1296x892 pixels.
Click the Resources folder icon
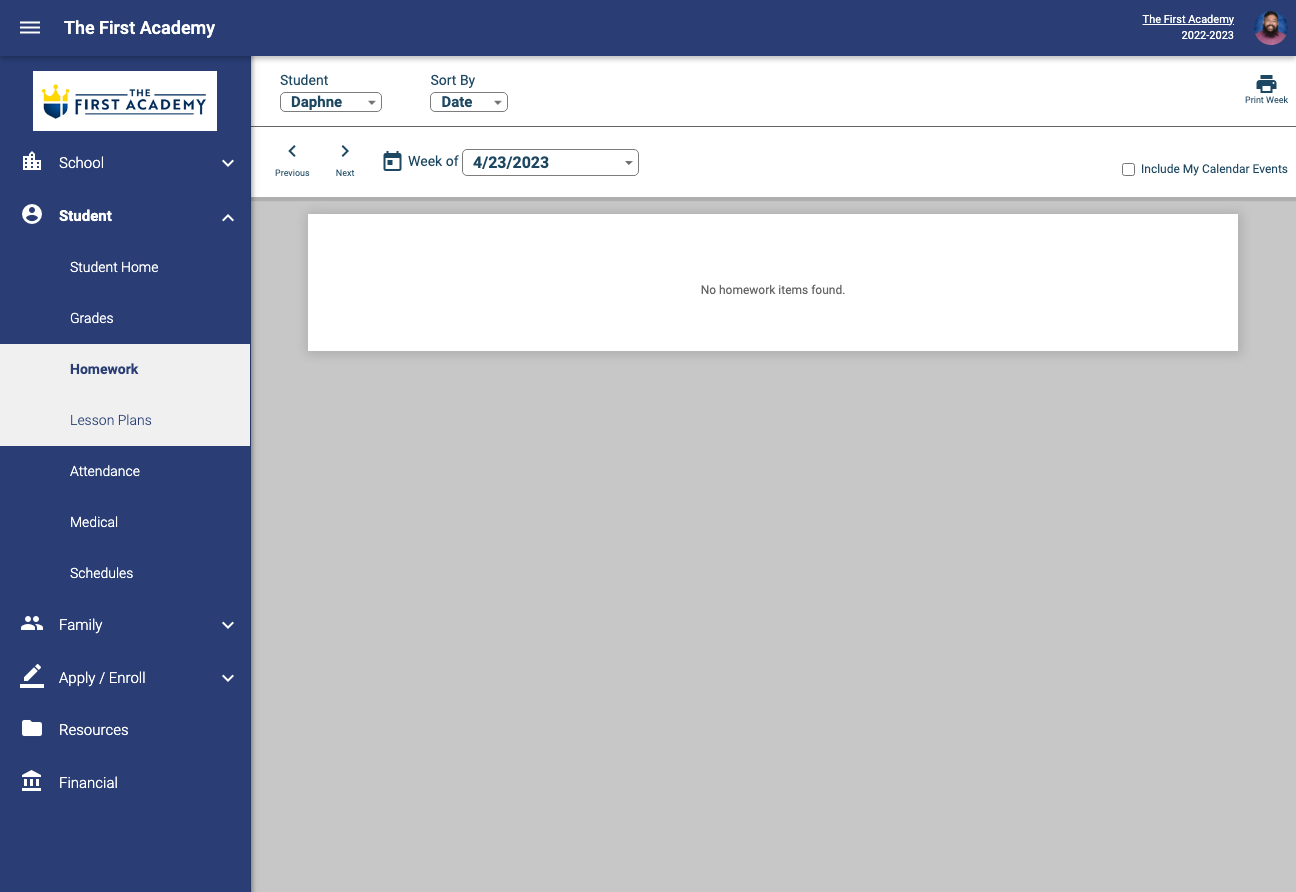[x=32, y=729]
